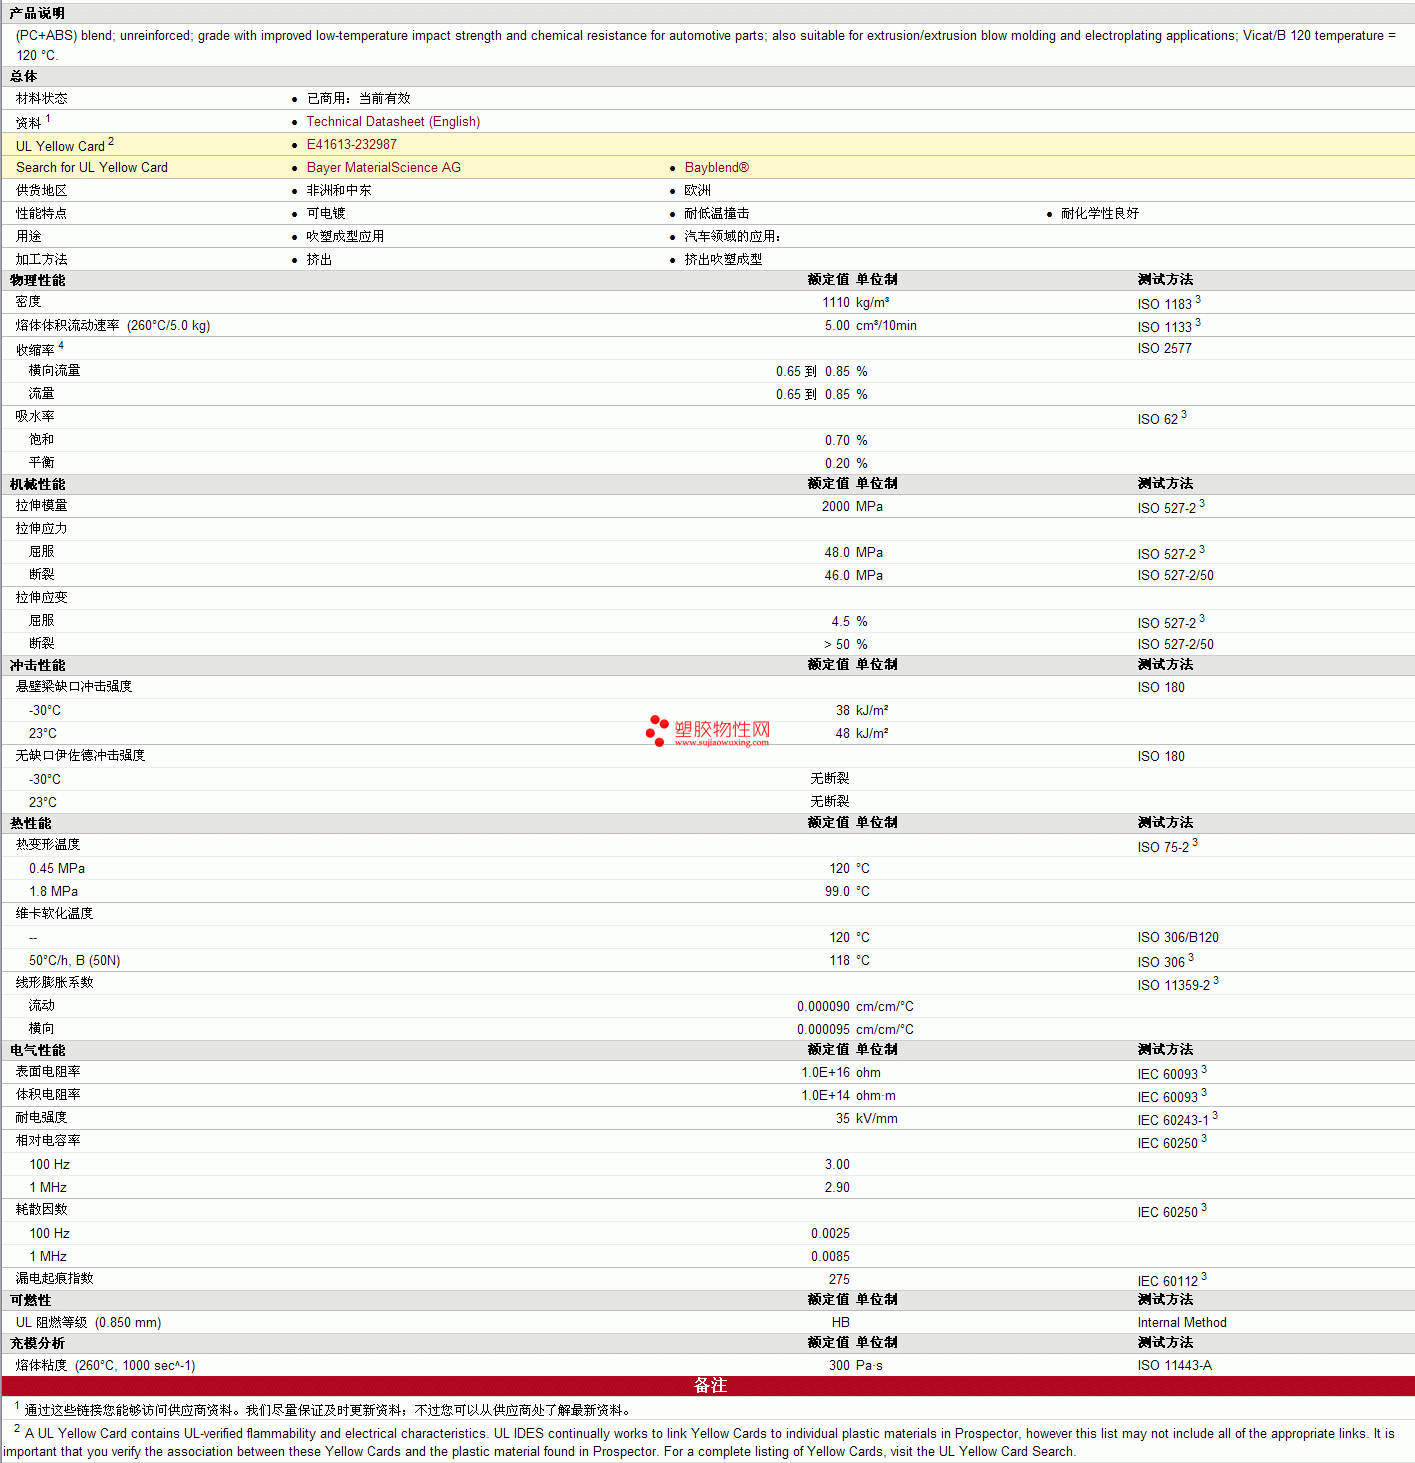This screenshot has height=1463, width=1415.
Task: Select the yield stress value 48.0
Action: (x=837, y=552)
